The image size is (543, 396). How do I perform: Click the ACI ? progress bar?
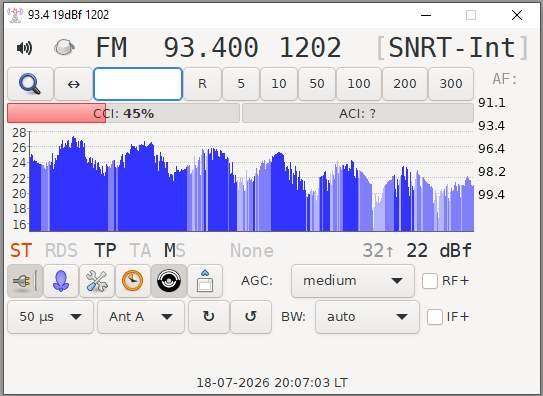pyautogui.click(x=358, y=113)
